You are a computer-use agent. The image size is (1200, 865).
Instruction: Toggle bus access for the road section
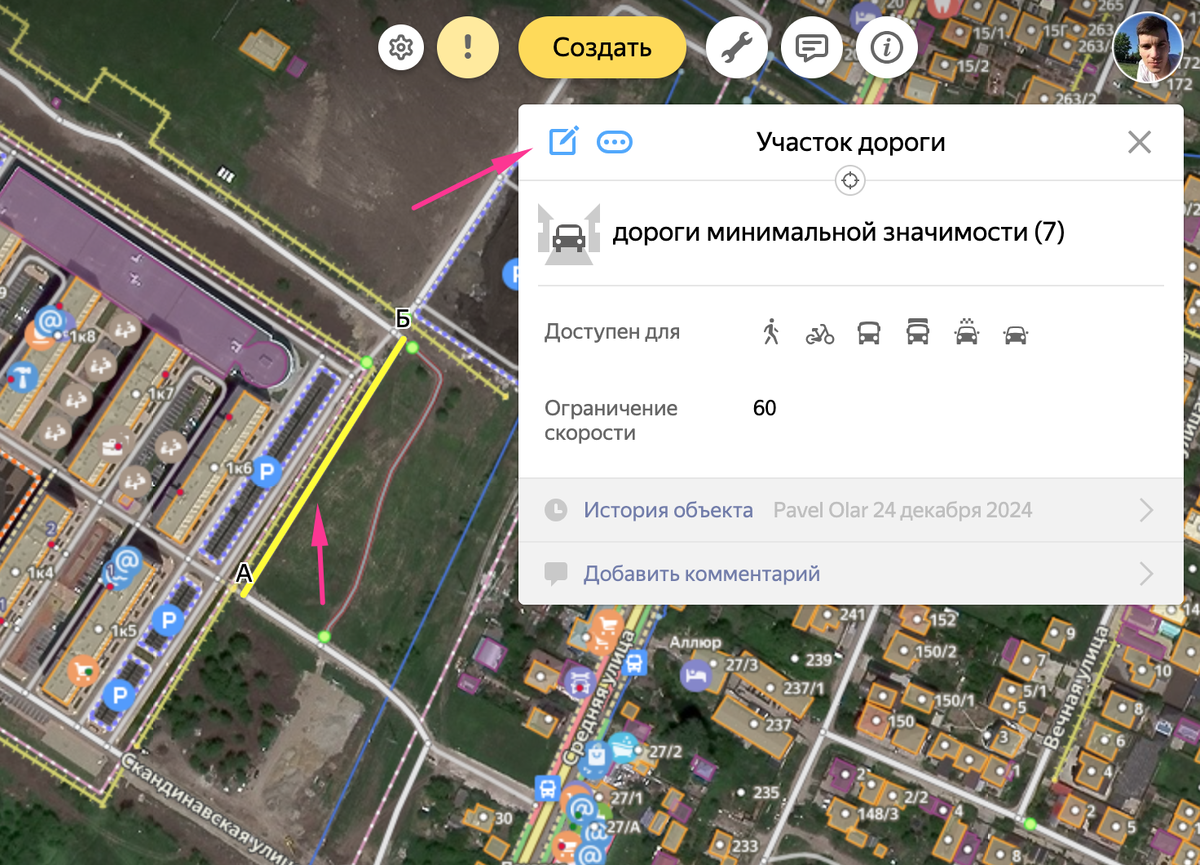868,330
